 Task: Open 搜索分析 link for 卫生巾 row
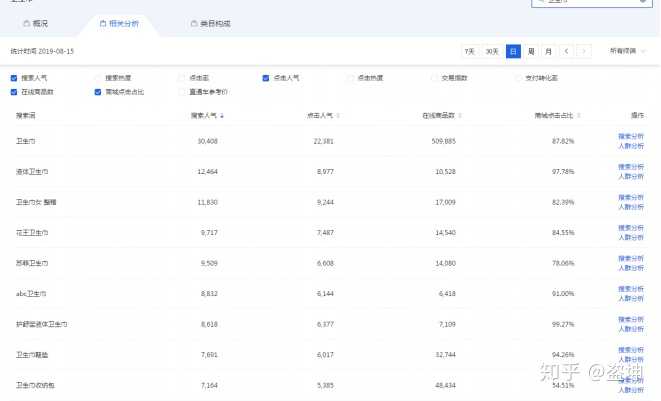tap(631, 136)
